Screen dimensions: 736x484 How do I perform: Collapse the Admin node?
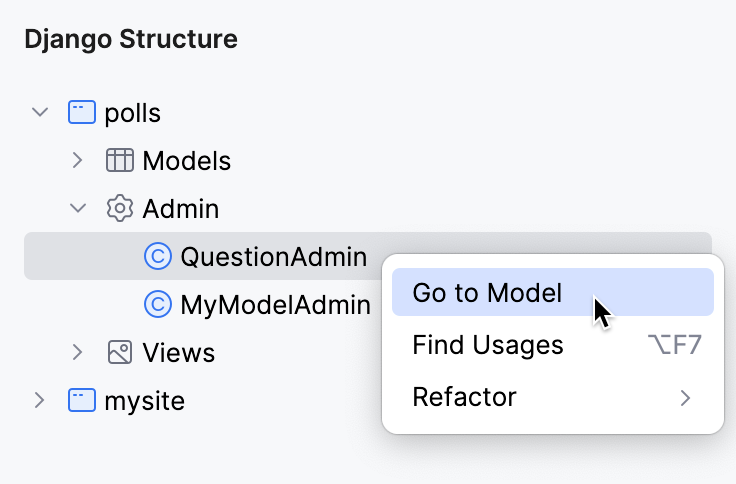78,208
